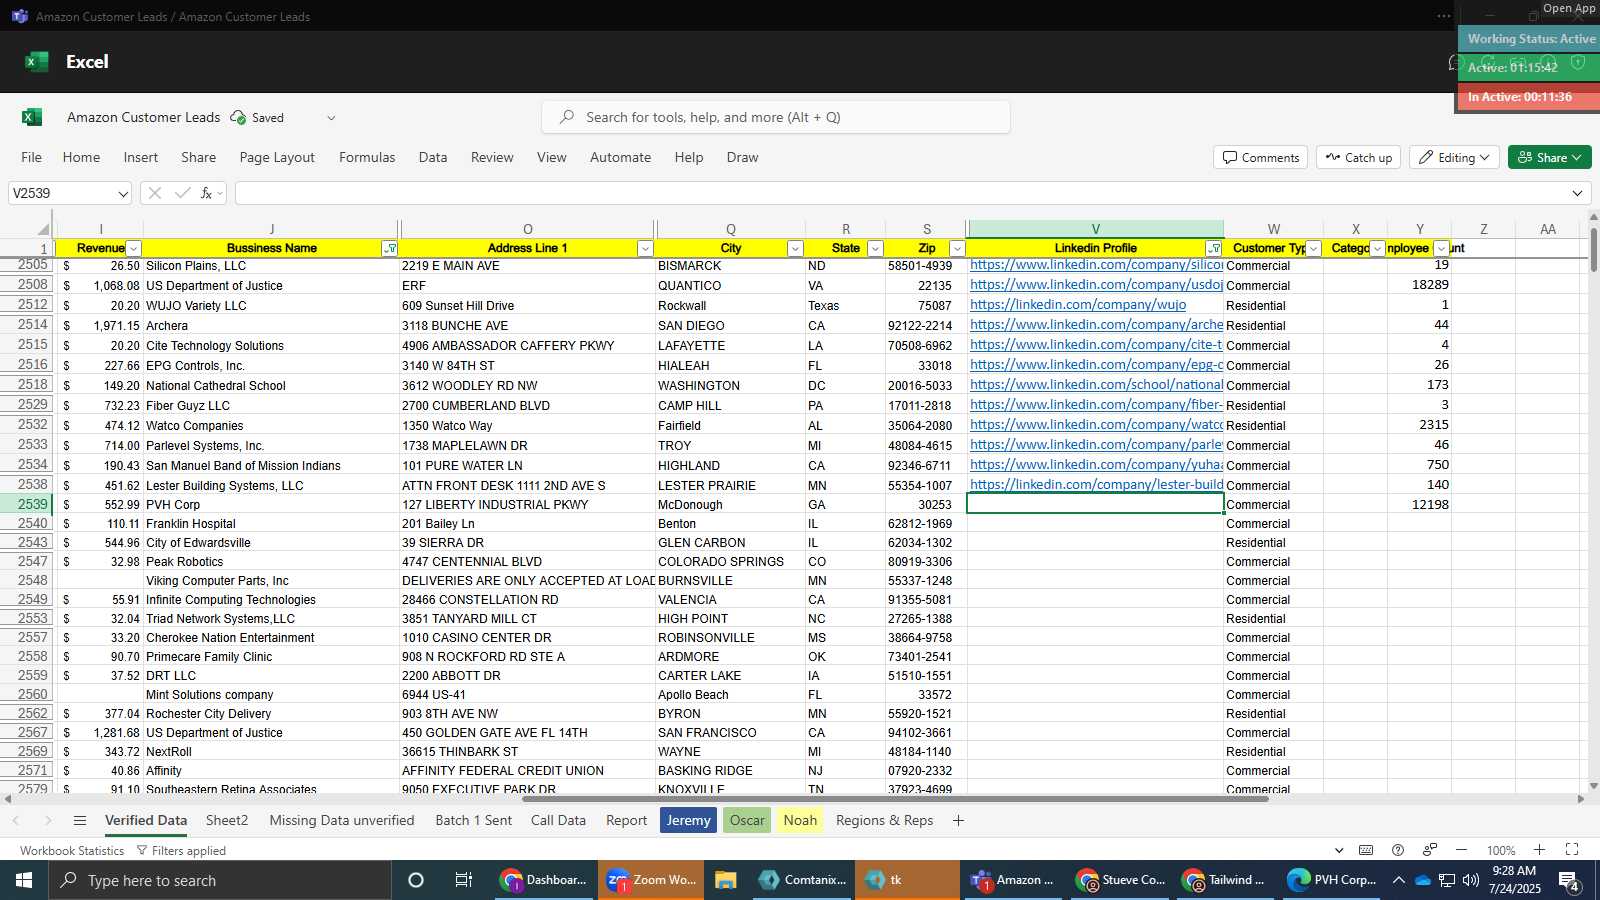Viewport: 1600px width, 900px height.
Task: Open the all sheets list icon
Action: click(80, 820)
